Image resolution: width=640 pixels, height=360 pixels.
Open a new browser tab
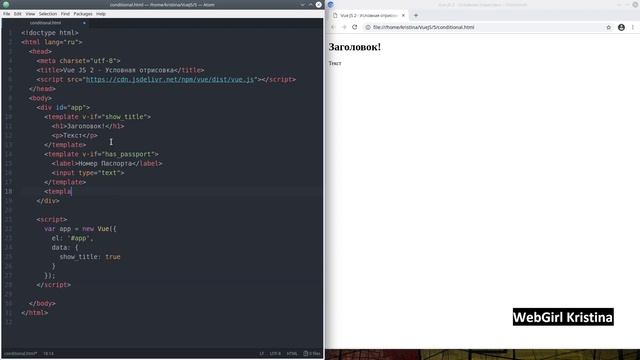click(416, 16)
